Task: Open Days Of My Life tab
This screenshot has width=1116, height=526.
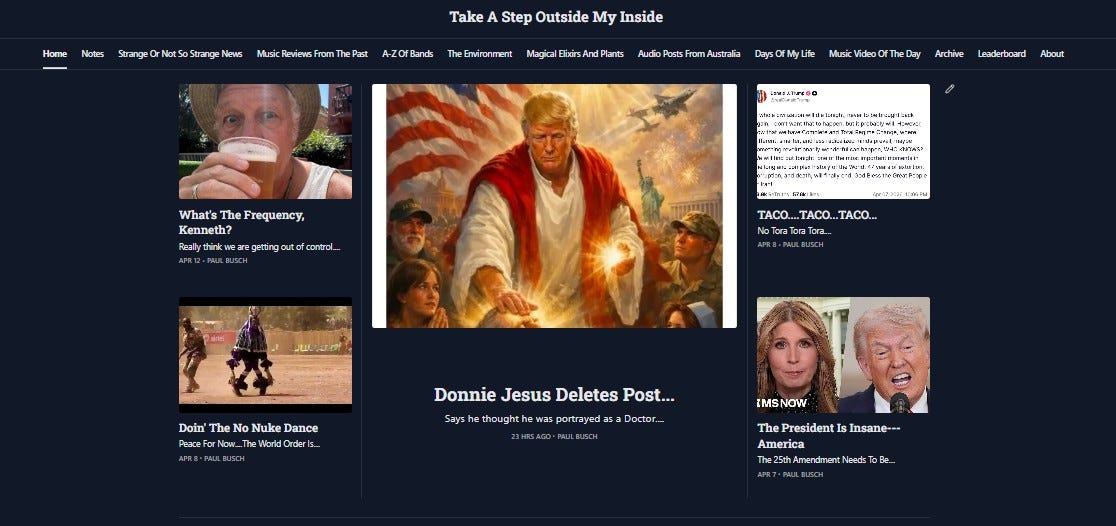Action: click(x=785, y=53)
